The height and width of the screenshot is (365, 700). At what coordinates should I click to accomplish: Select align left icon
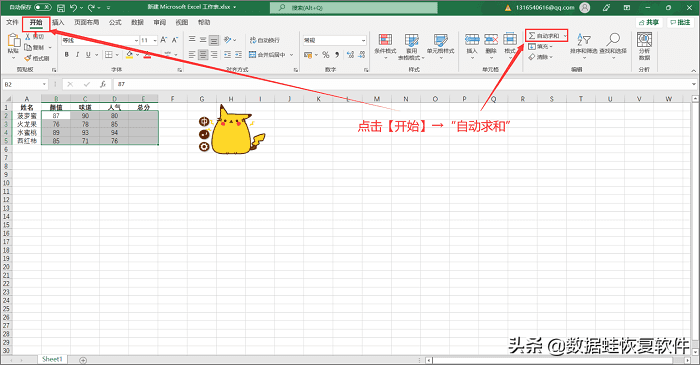click(x=192, y=54)
